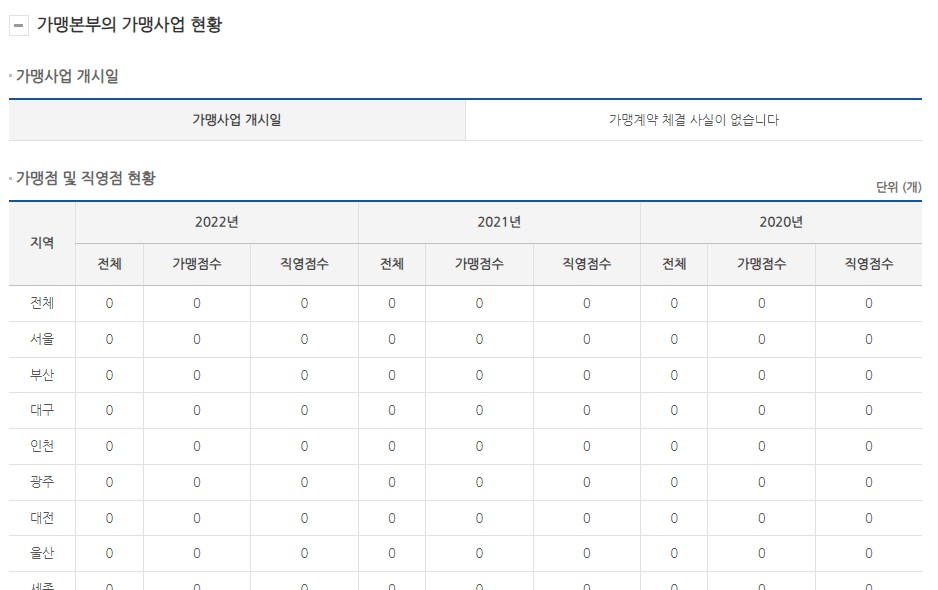Select the 가맹본부의 가맹사업 현황 heading
938x590 pixels.
129,25
